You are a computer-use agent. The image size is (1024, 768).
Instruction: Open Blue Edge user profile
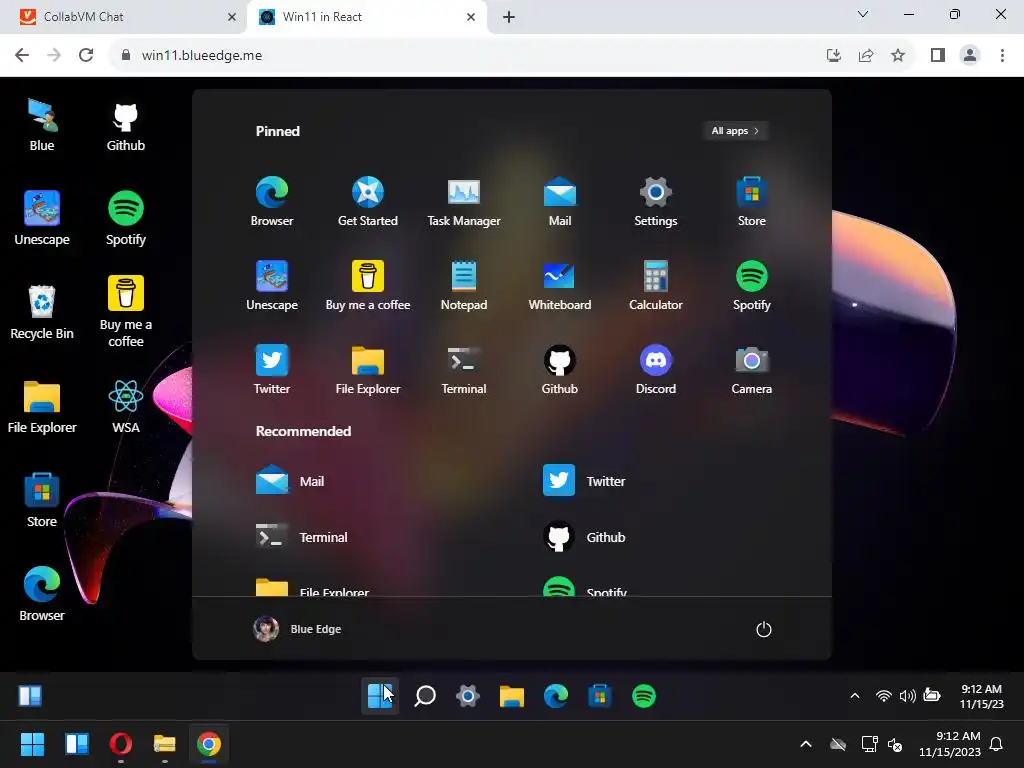pos(297,629)
